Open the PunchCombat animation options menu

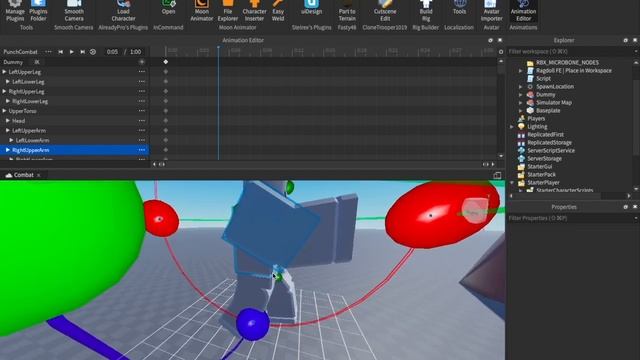tap(49, 52)
